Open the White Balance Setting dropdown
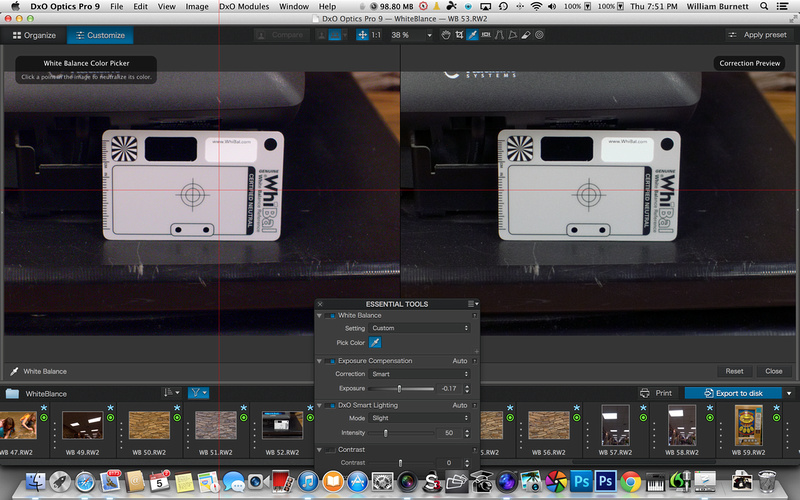The width and height of the screenshot is (800, 500). pos(419,328)
